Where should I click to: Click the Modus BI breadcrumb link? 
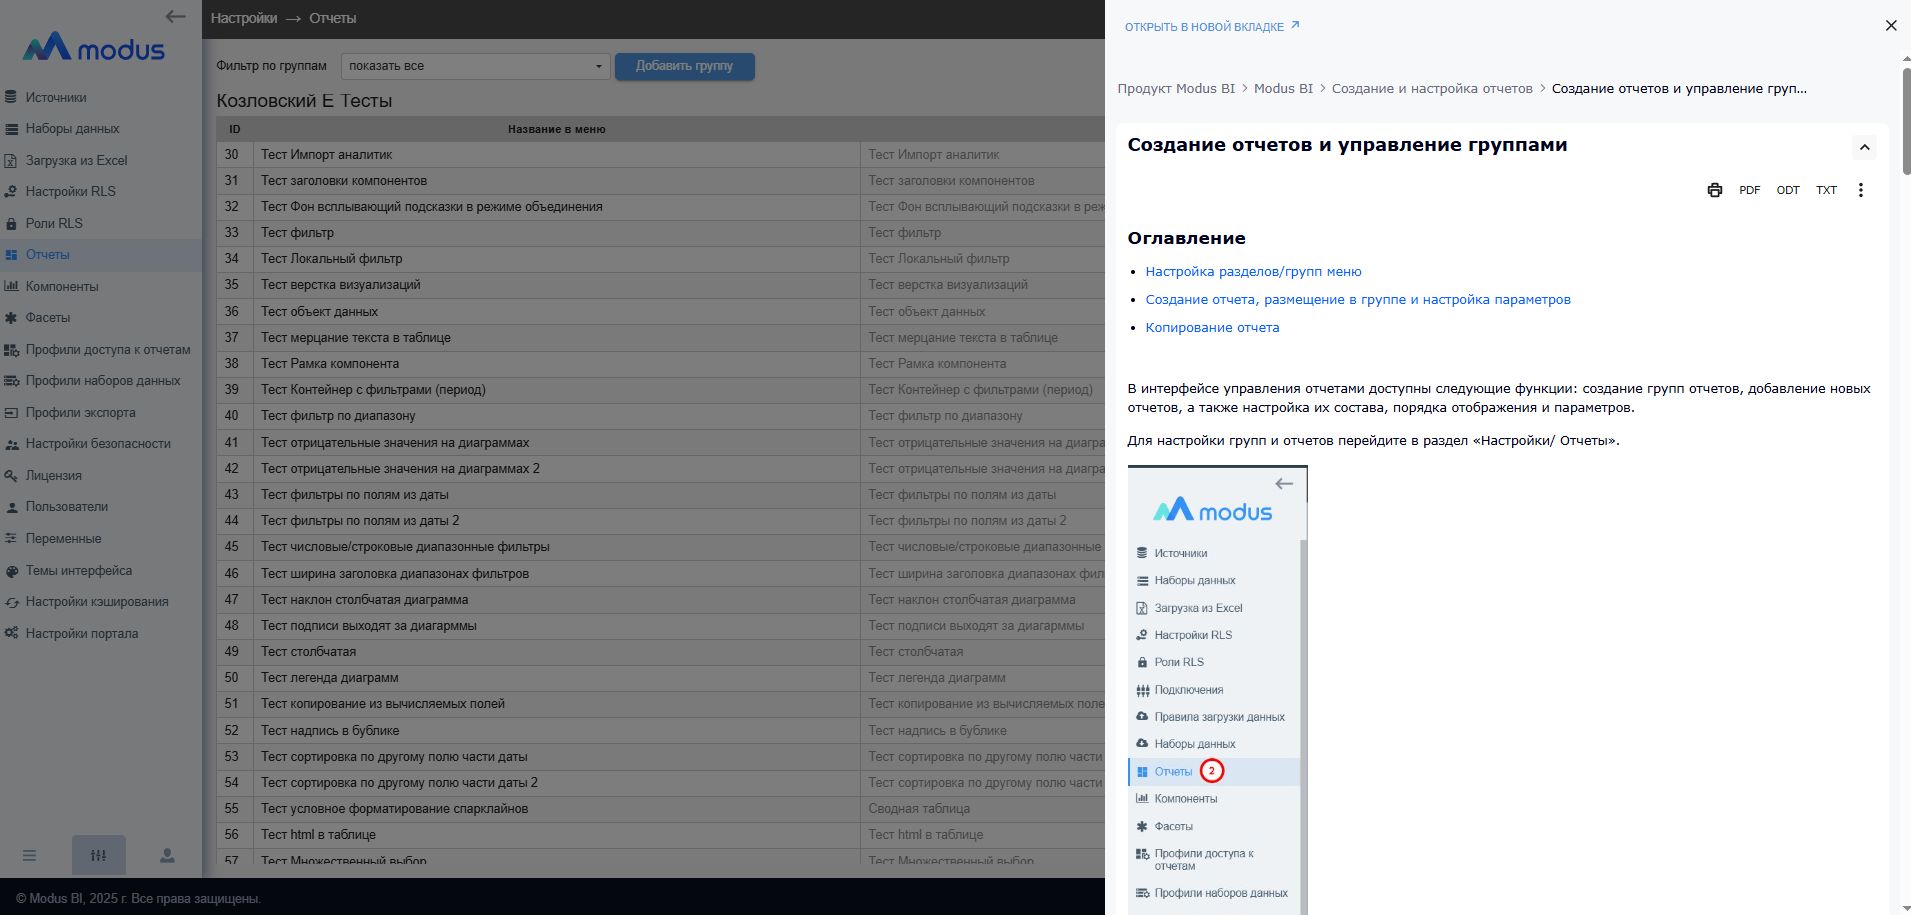point(1283,88)
